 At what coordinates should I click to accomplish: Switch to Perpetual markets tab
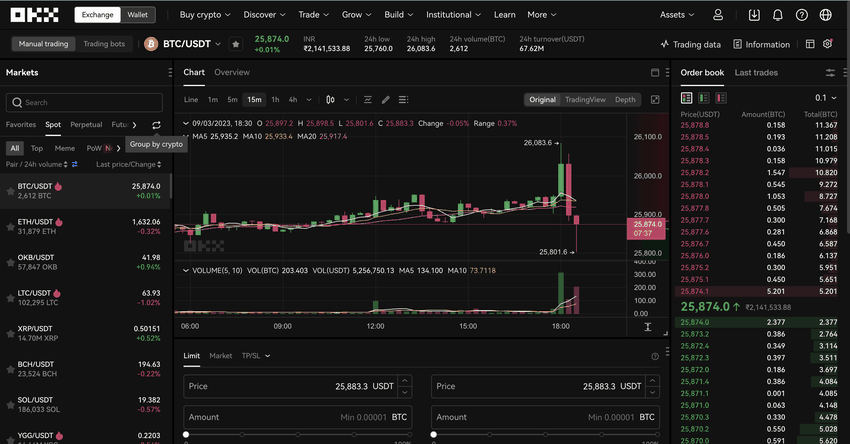click(86, 125)
